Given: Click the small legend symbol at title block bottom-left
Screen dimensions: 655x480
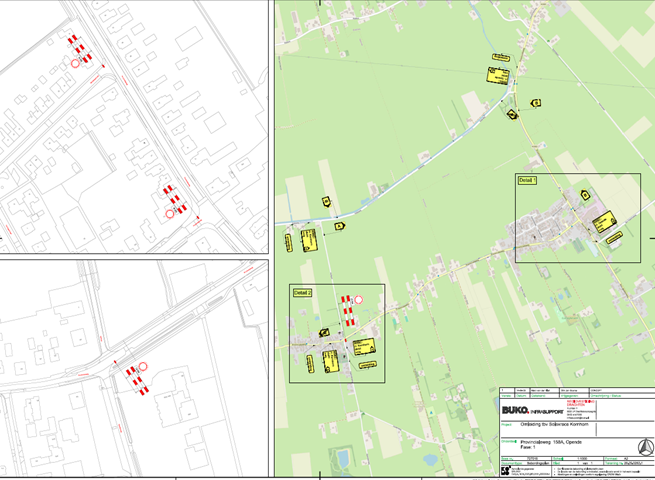Looking at the screenshot, I should pos(505,469).
